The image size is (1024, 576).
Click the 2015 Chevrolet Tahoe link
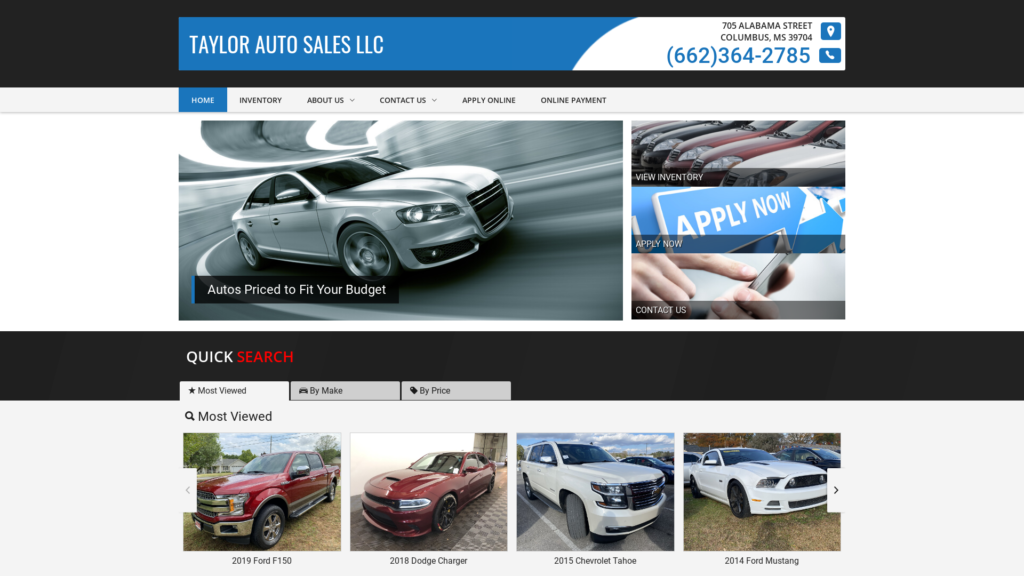click(x=595, y=561)
